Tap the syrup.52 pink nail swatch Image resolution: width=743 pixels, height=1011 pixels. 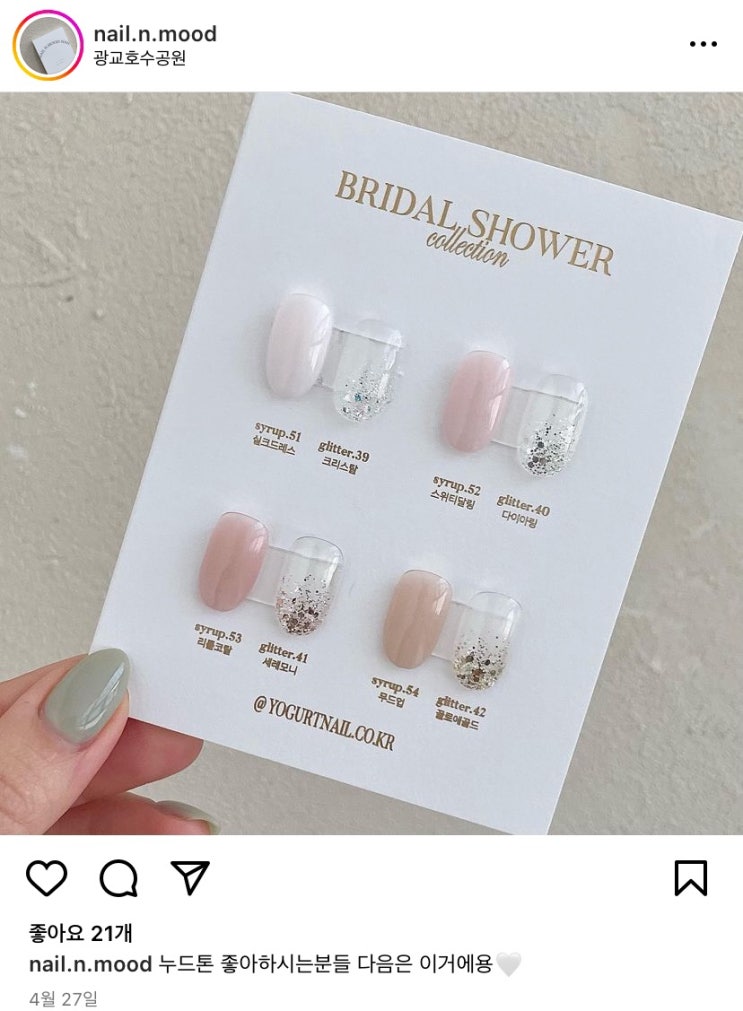point(476,401)
